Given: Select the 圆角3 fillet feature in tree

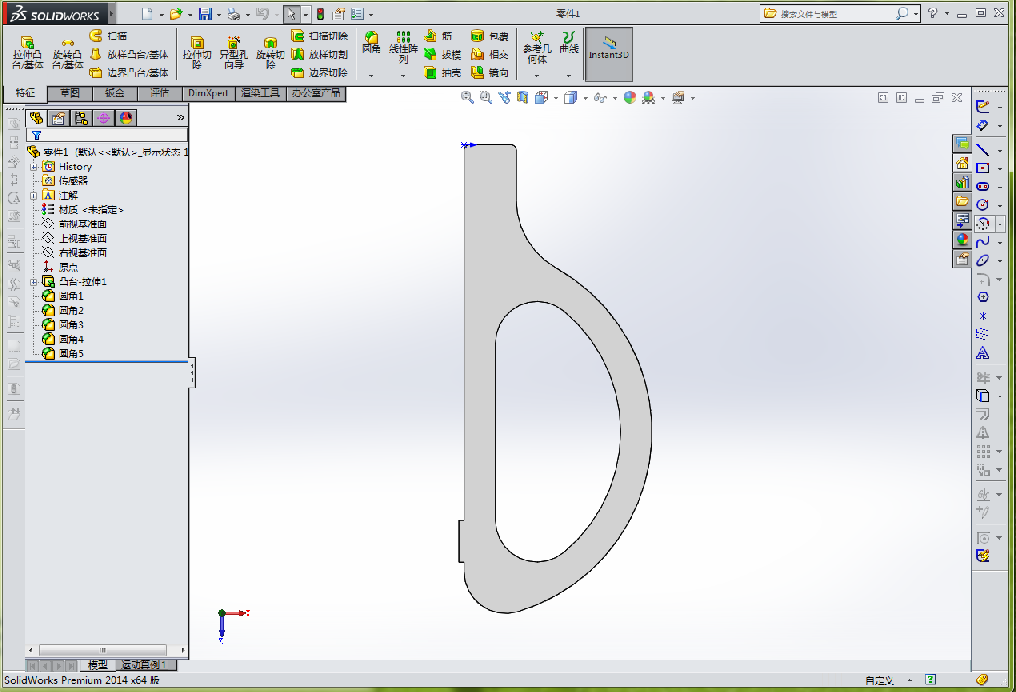Looking at the screenshot, I should click(x=63, y=325).
